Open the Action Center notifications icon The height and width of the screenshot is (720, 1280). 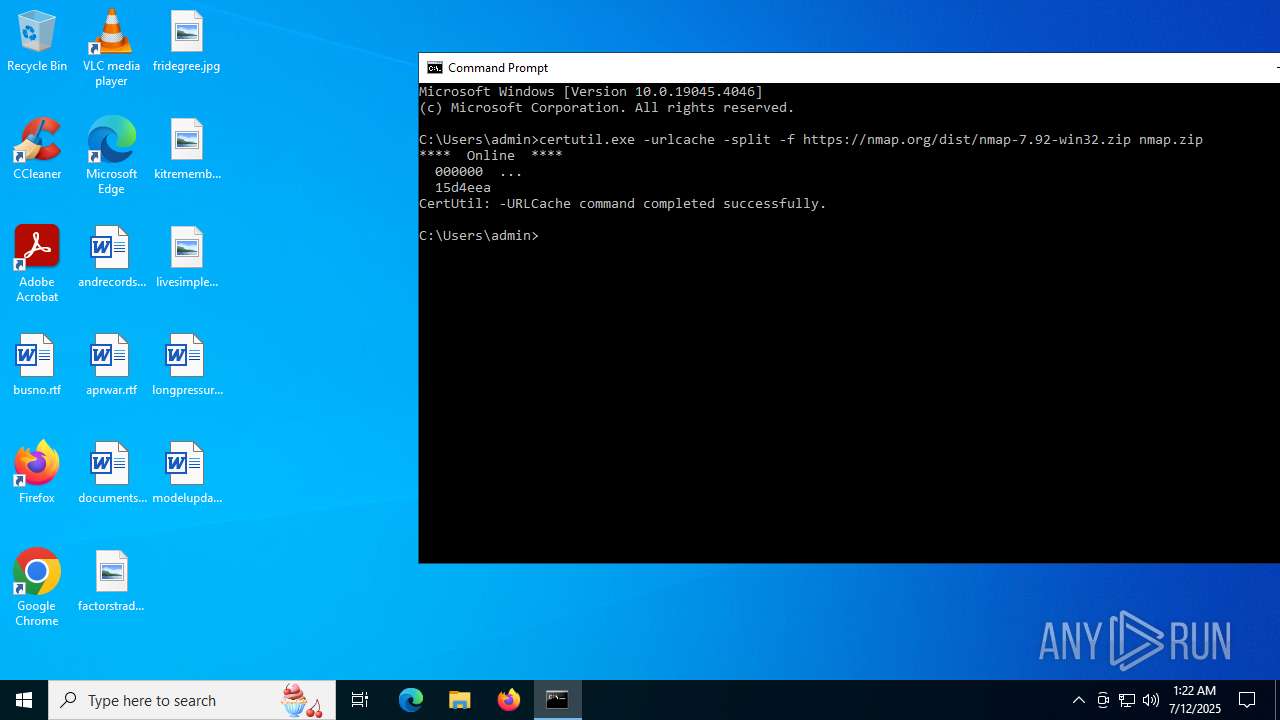[x=1248, y=700]
